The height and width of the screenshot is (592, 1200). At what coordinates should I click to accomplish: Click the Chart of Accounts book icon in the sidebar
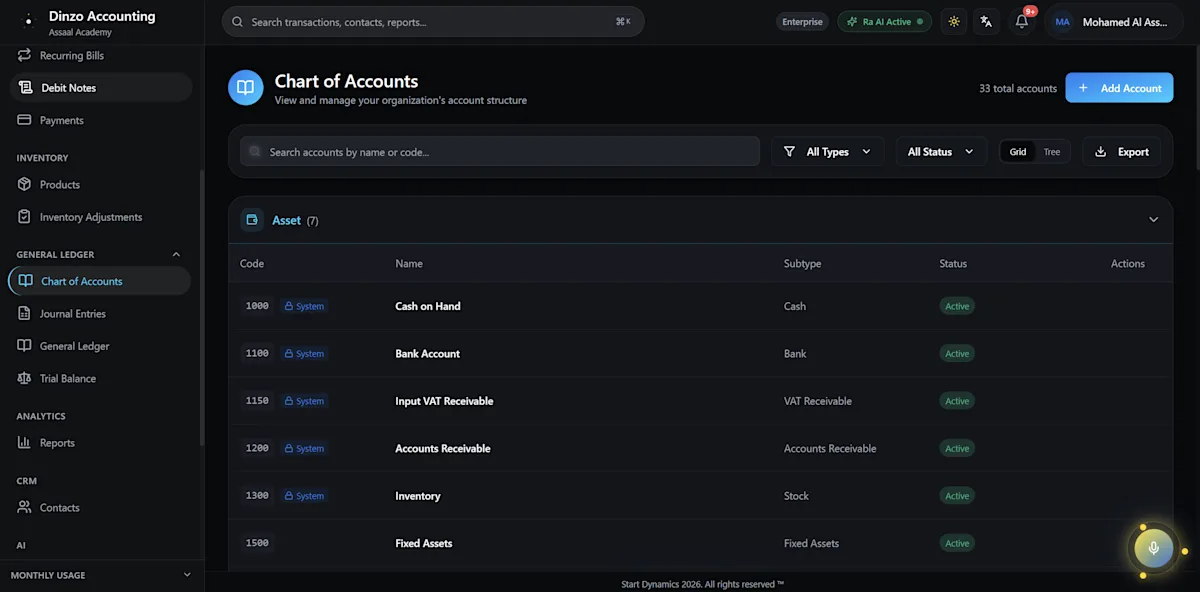click(x=26, y=281)
